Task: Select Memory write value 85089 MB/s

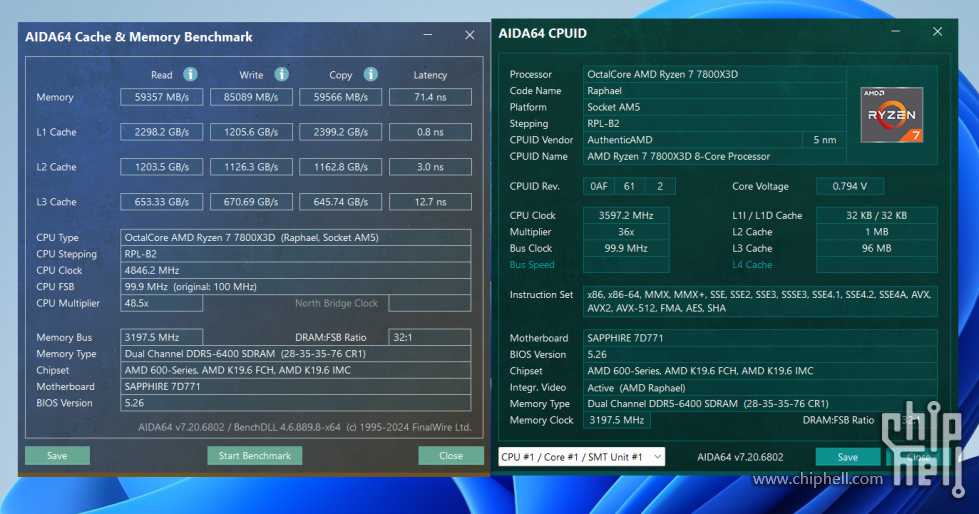Action: [251, 97]
